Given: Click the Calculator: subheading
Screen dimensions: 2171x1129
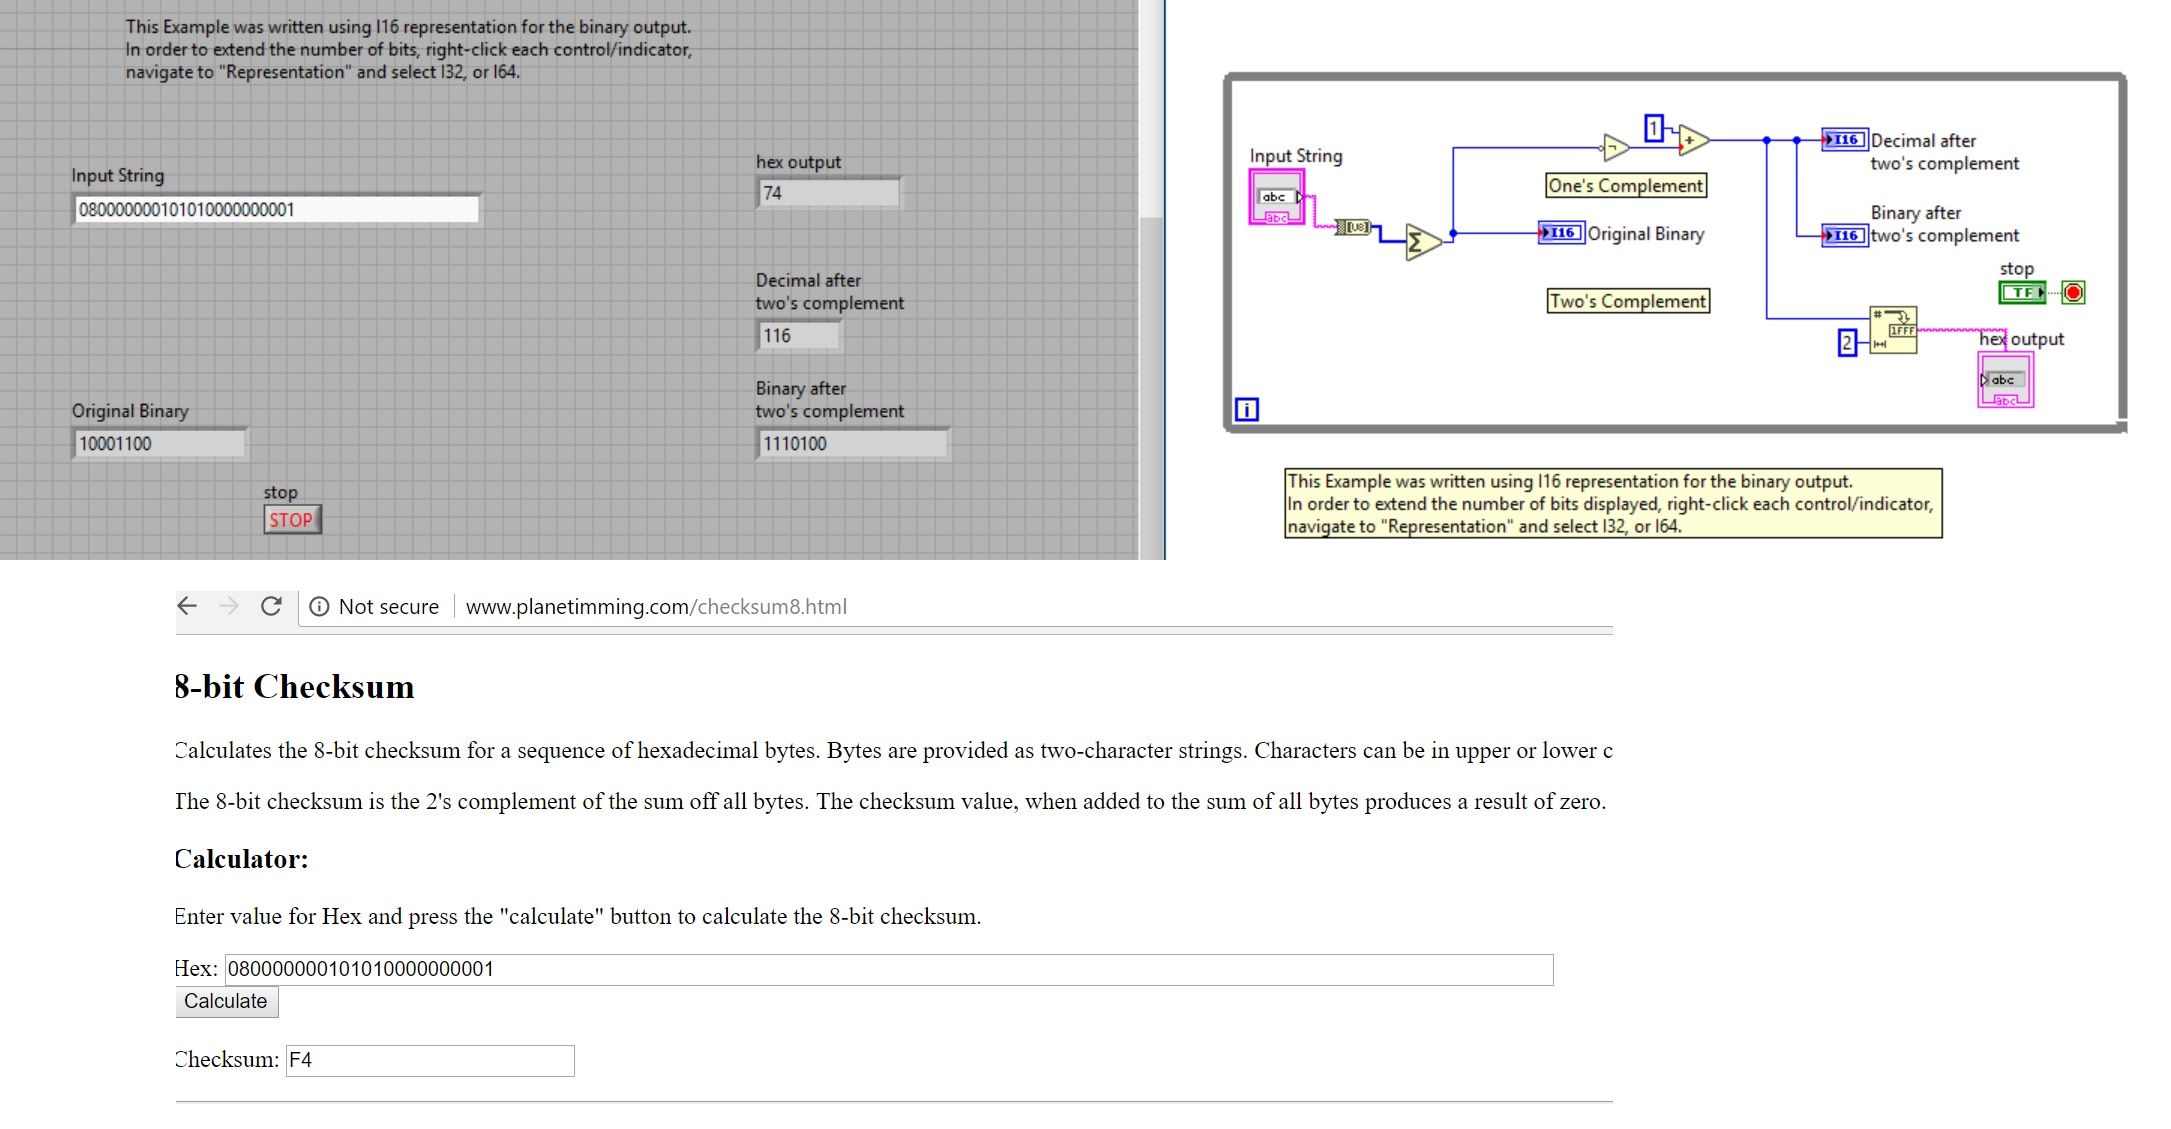Looking at the screenshot, I should [241, 859].
